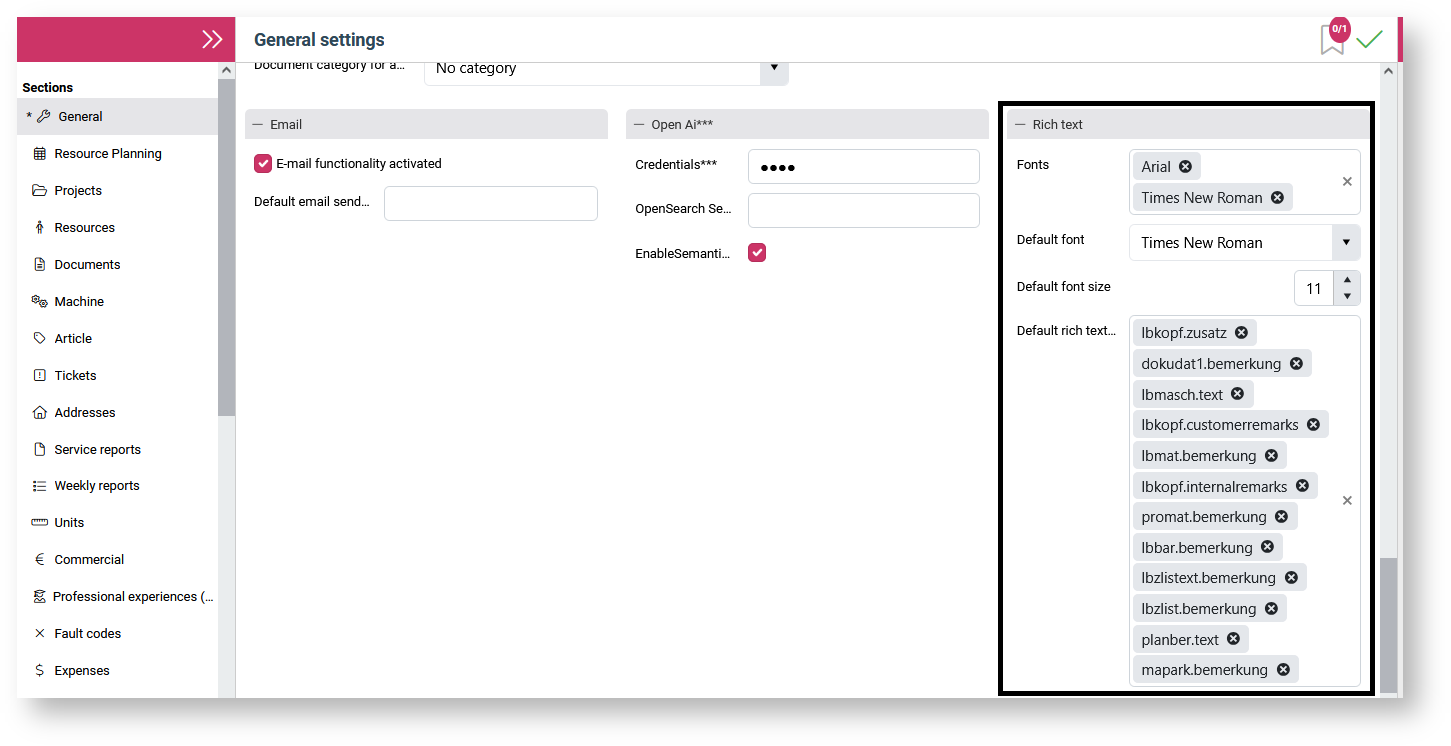Image resolution: width=1451 pixels, height=746 pixels.
Task: Delete the planber.text tag
Action: point(1233,639)
